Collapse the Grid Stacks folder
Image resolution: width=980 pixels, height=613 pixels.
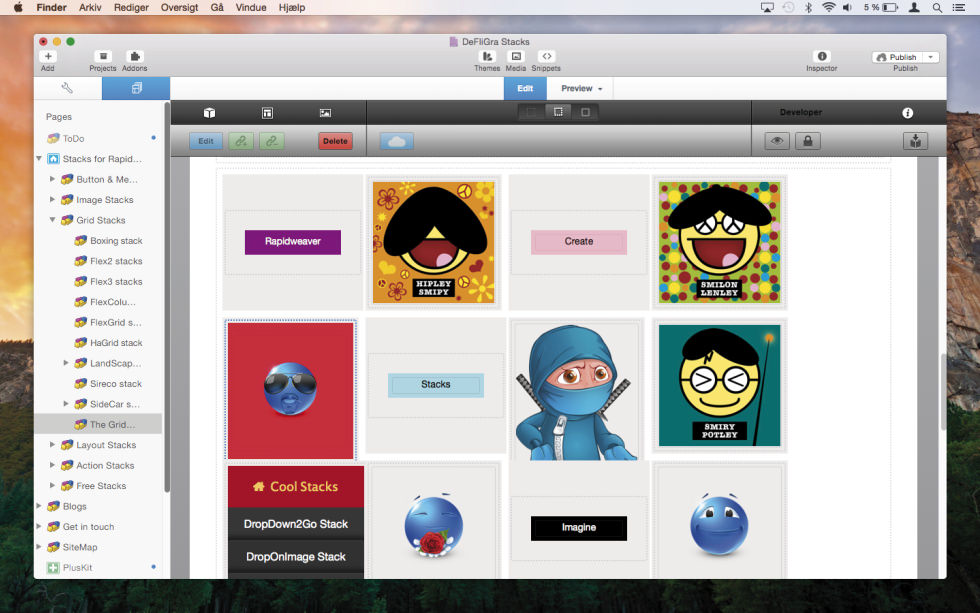(52, 220)
